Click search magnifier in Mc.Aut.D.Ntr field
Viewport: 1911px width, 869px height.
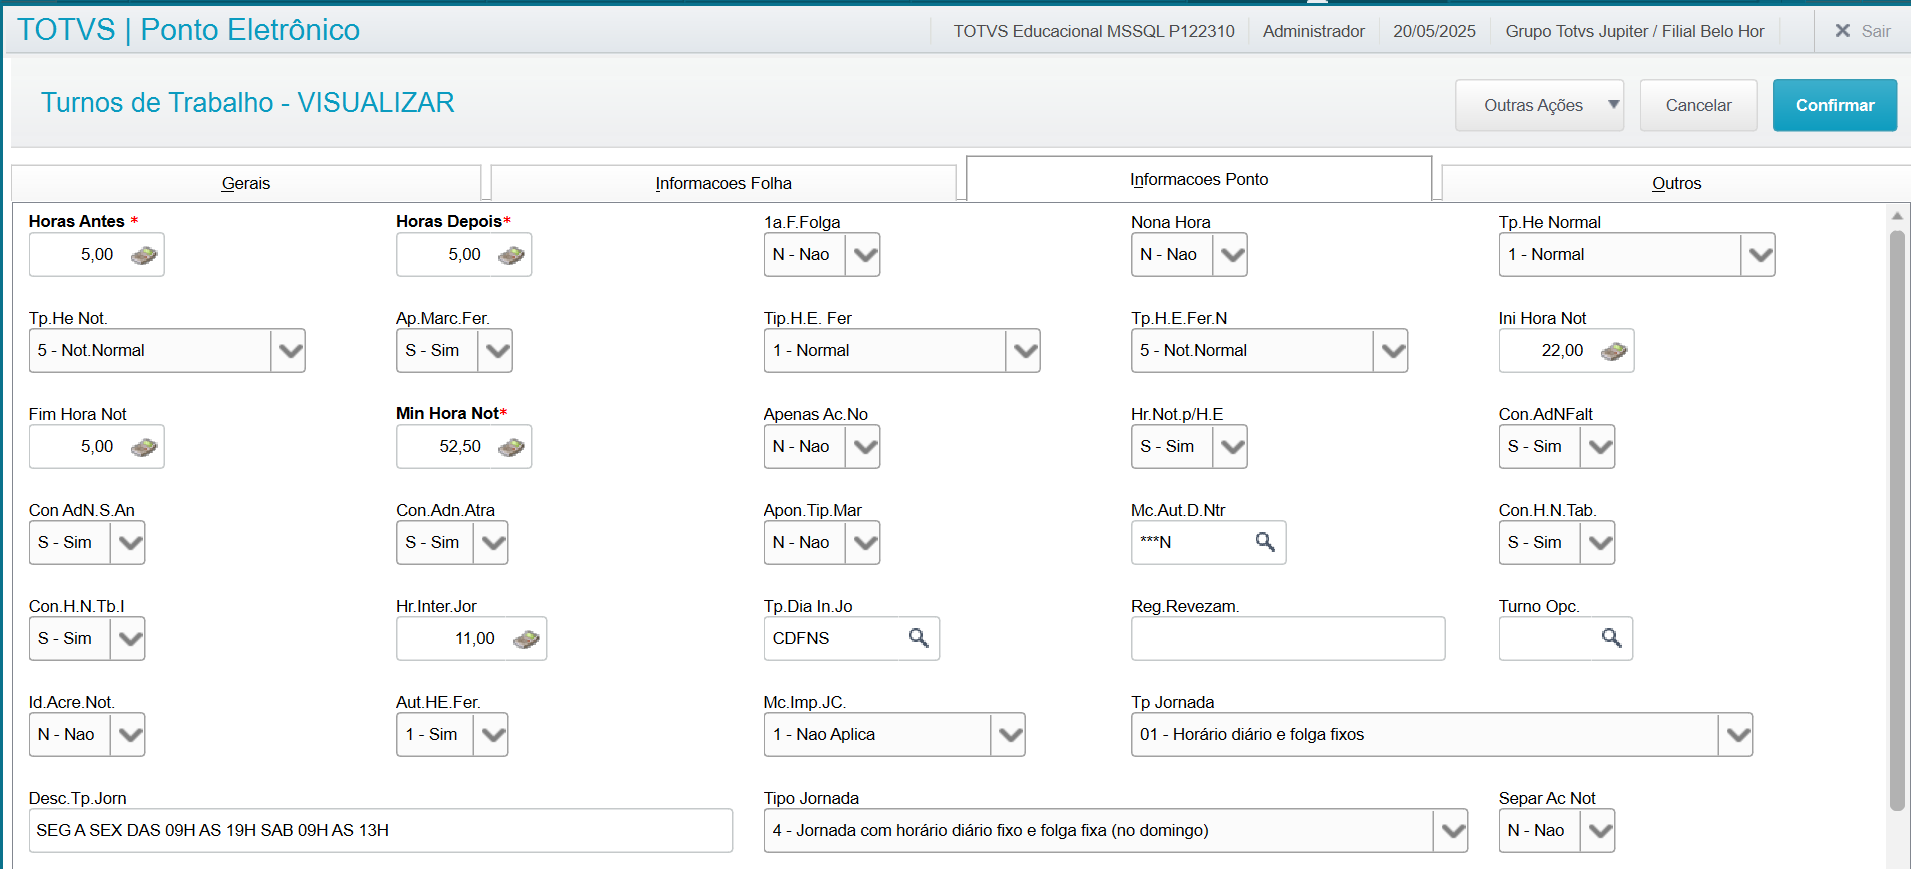[1265, 542]
